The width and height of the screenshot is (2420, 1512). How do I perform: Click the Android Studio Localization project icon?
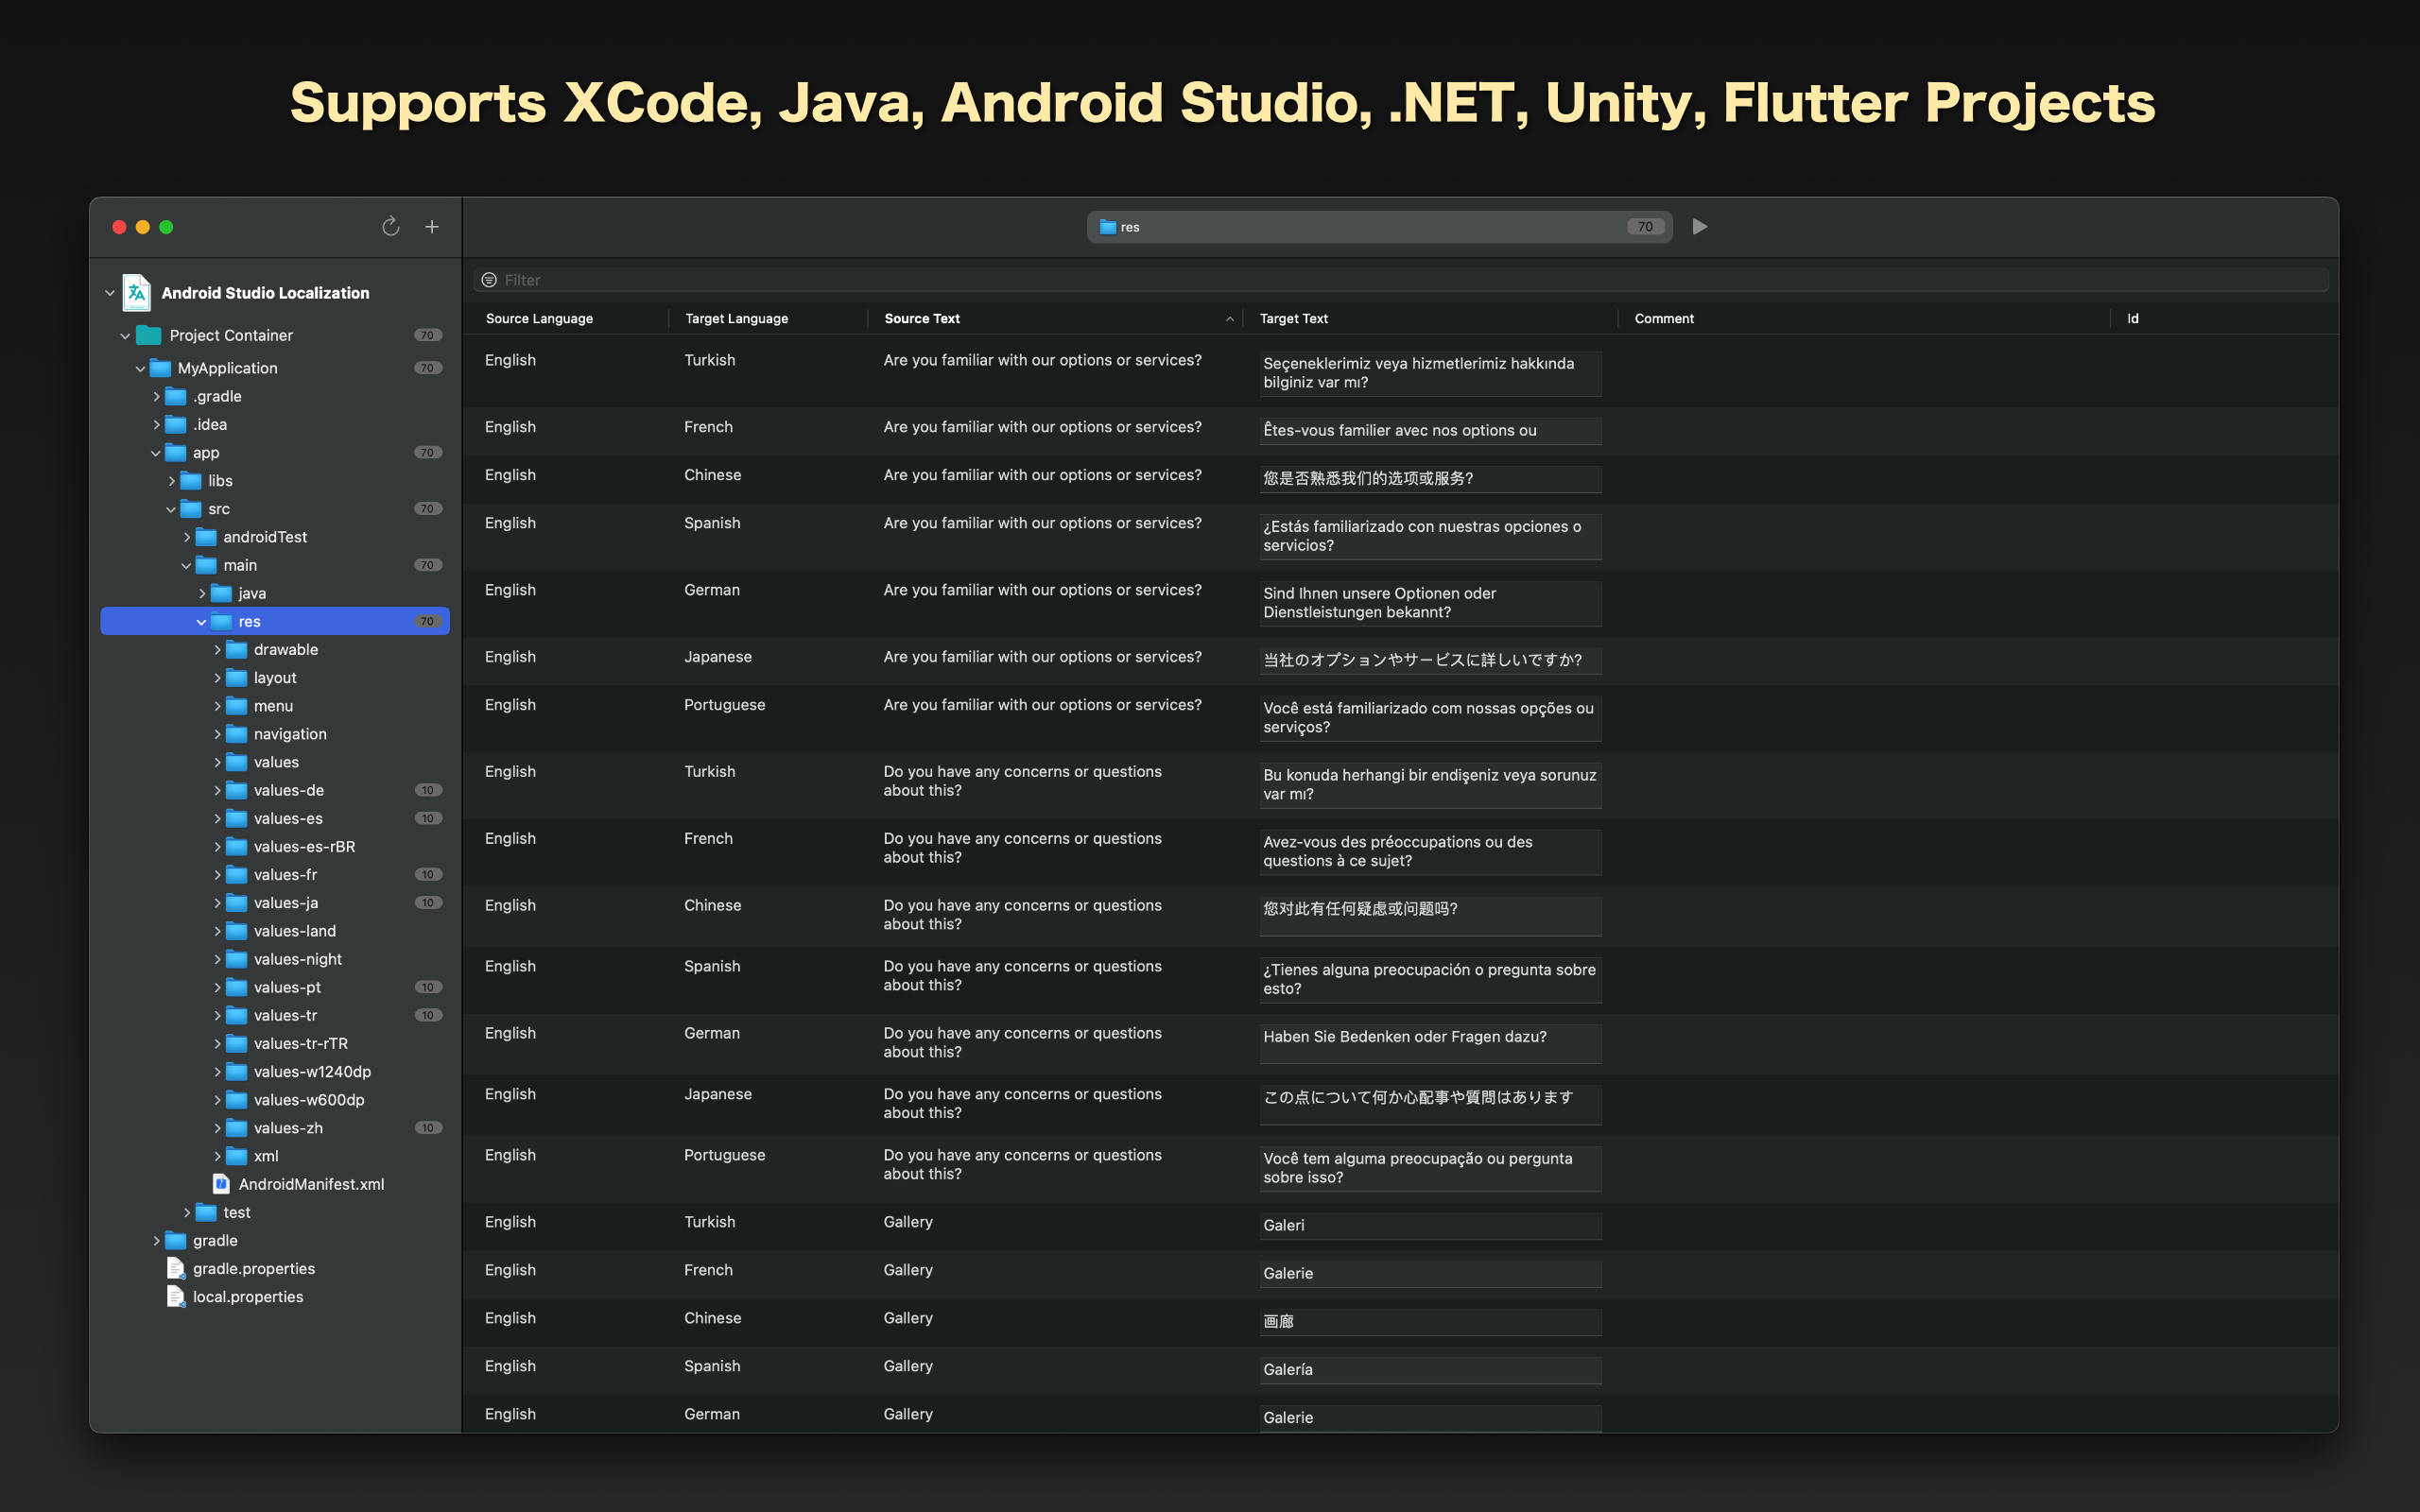click(x=137, y=292)
